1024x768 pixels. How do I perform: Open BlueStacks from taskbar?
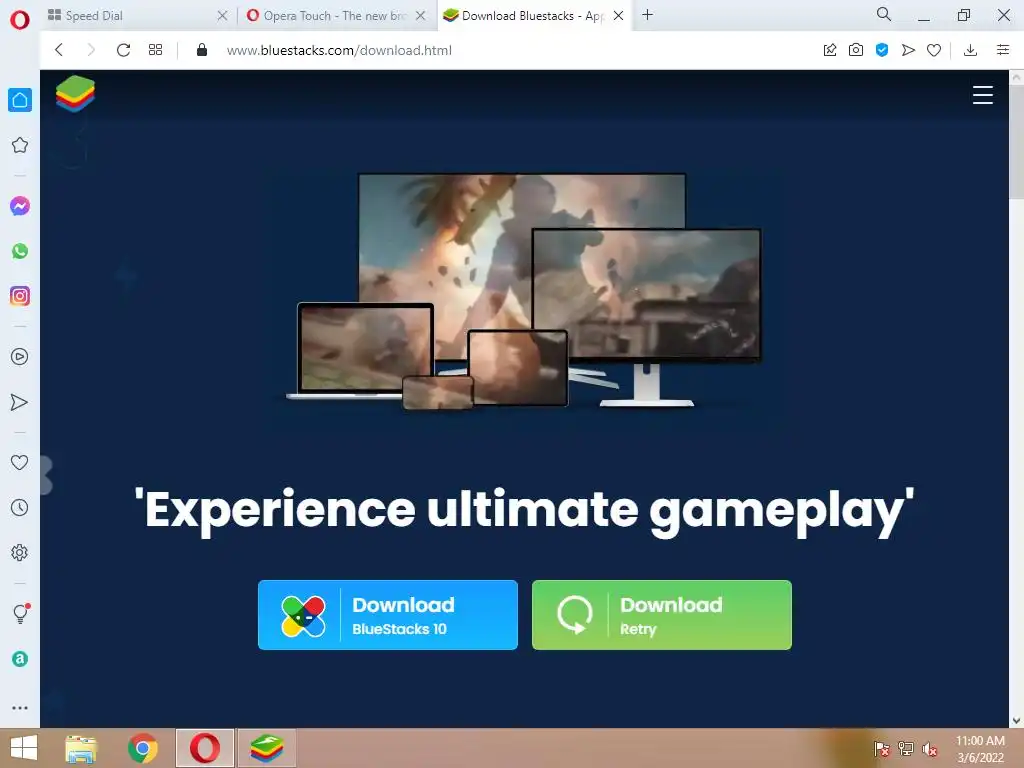[x=266, y=748]
